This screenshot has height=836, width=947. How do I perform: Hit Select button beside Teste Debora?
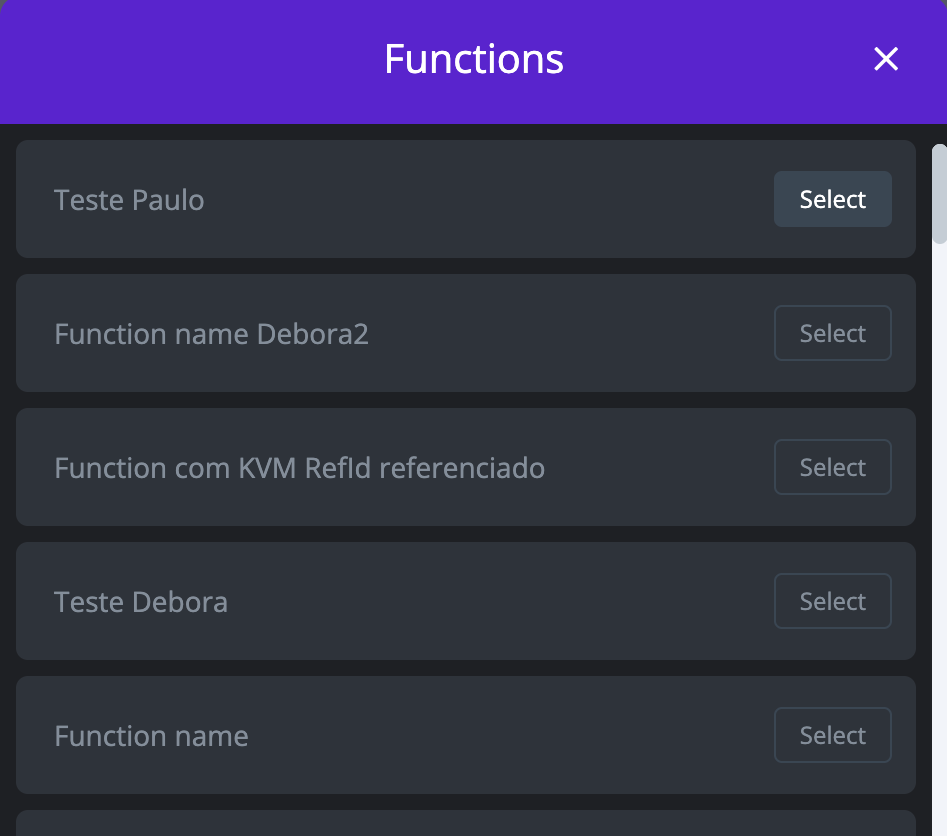(x=832, y=601)
